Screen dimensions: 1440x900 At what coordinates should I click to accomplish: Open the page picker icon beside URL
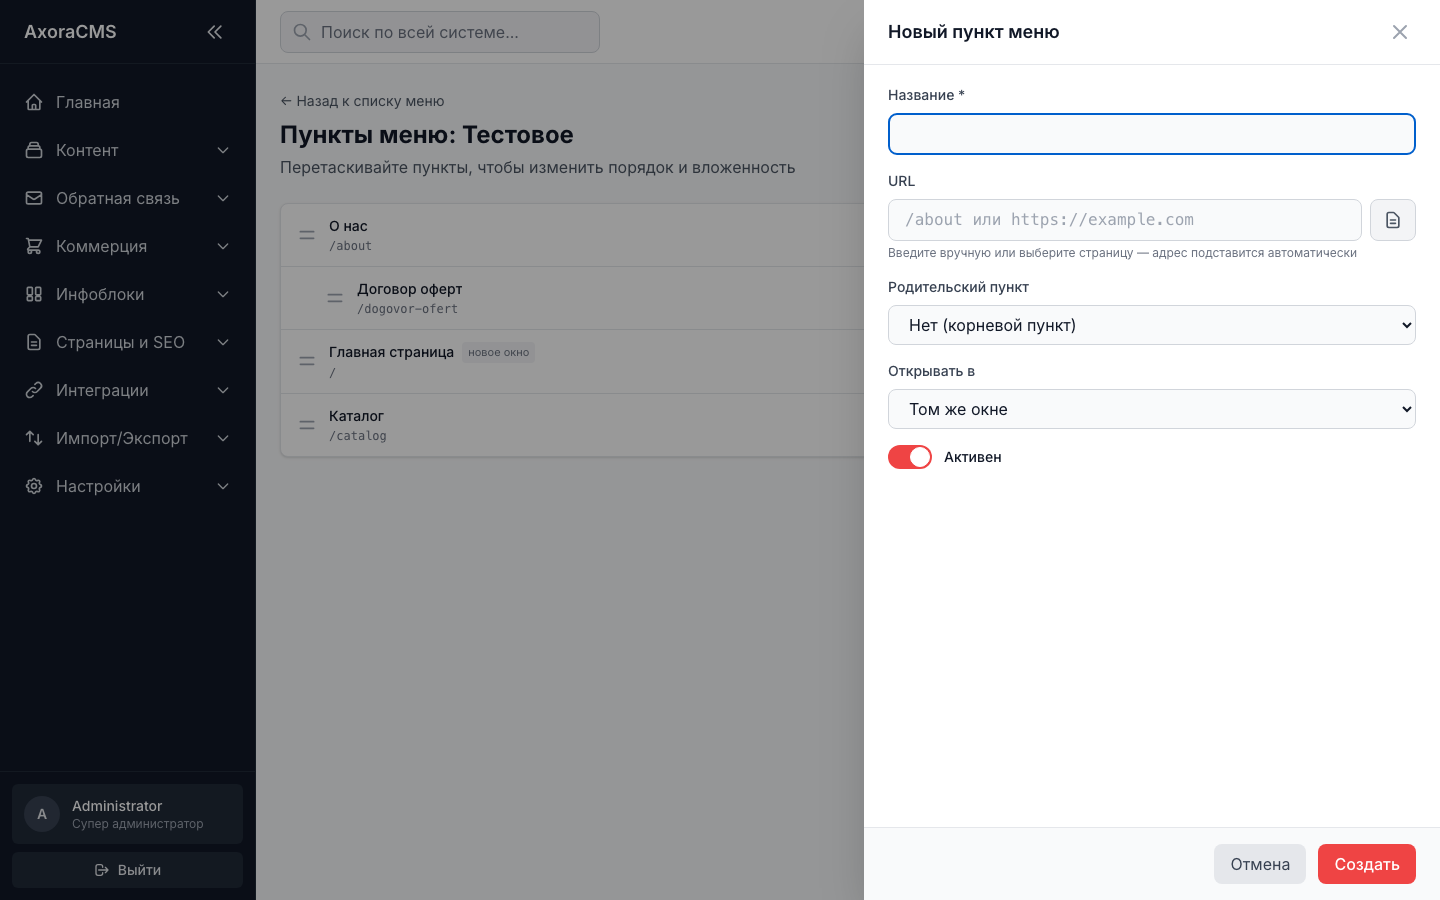pos(1392,220)
